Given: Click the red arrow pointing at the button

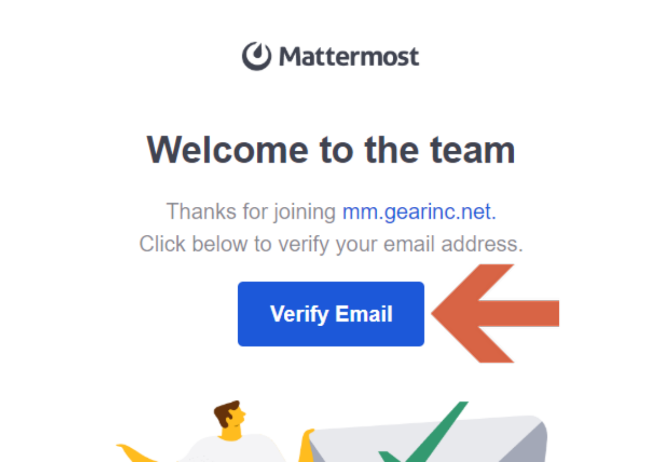Looking at the screenshot, I should coord(495,313).
